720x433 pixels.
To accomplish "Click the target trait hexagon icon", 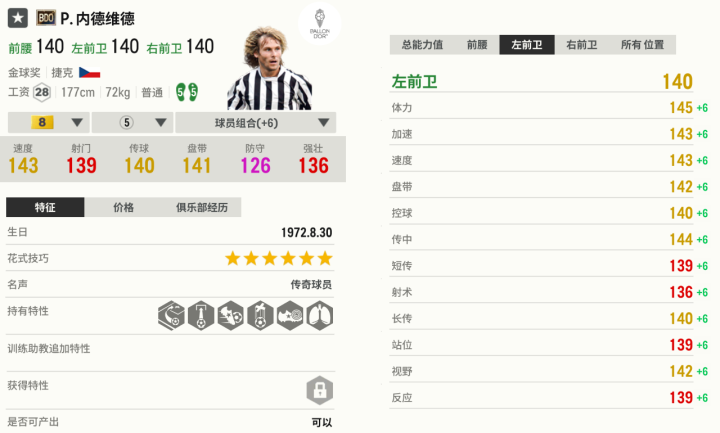I will point(290,316).
